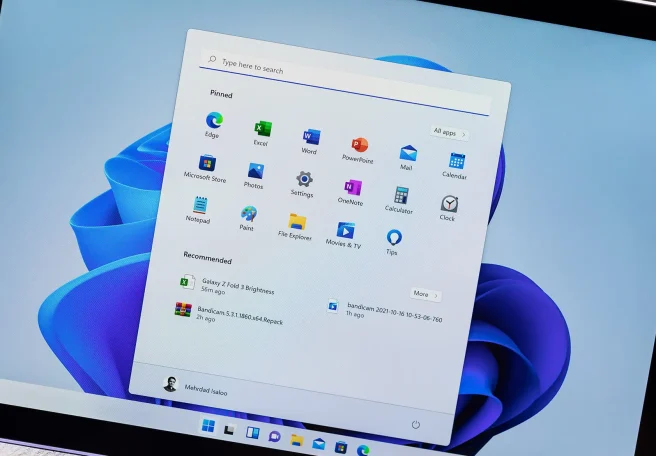The width and height of the screenshot is (656, 456).
Task: Open Galaxy Z Fold 3 Brightness file
Action: point(228,286)
